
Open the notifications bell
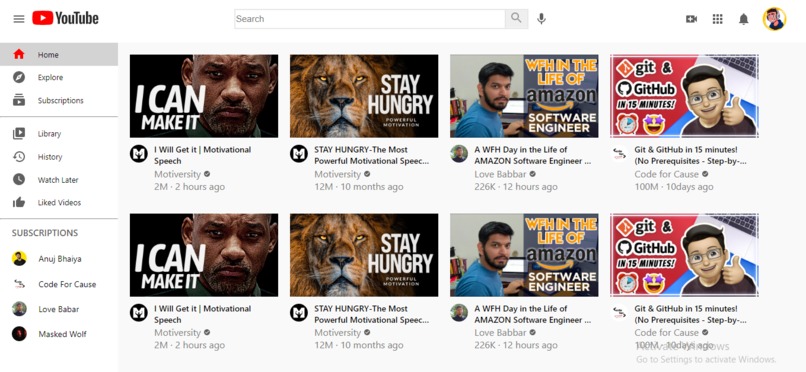[743, 19]
